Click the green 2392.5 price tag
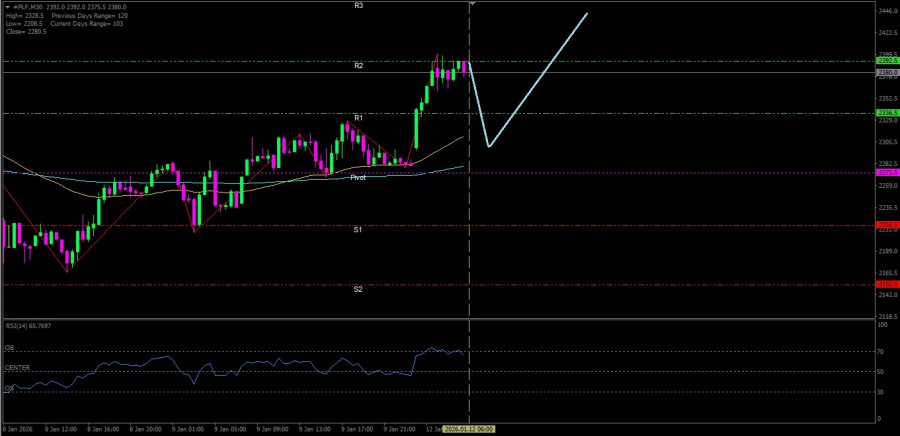This screenshot has width=900, height=436. [x=886, y=61]
